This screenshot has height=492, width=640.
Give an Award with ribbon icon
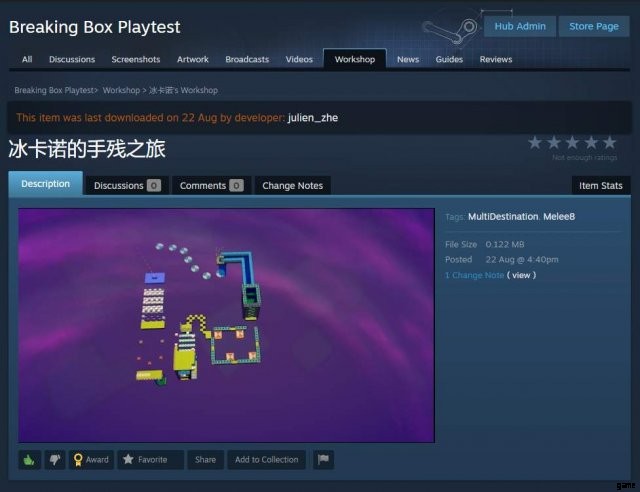click(91, 460)
